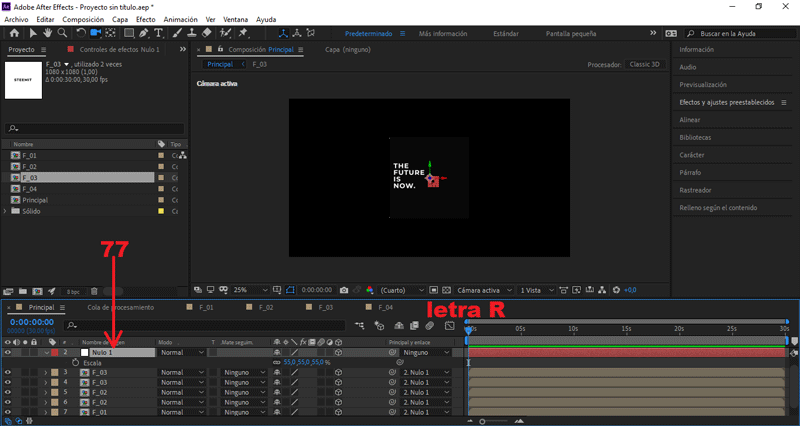800x426 pixels.
Task: Click the 15s mark on timeline ruler
Action: point(626,328)
